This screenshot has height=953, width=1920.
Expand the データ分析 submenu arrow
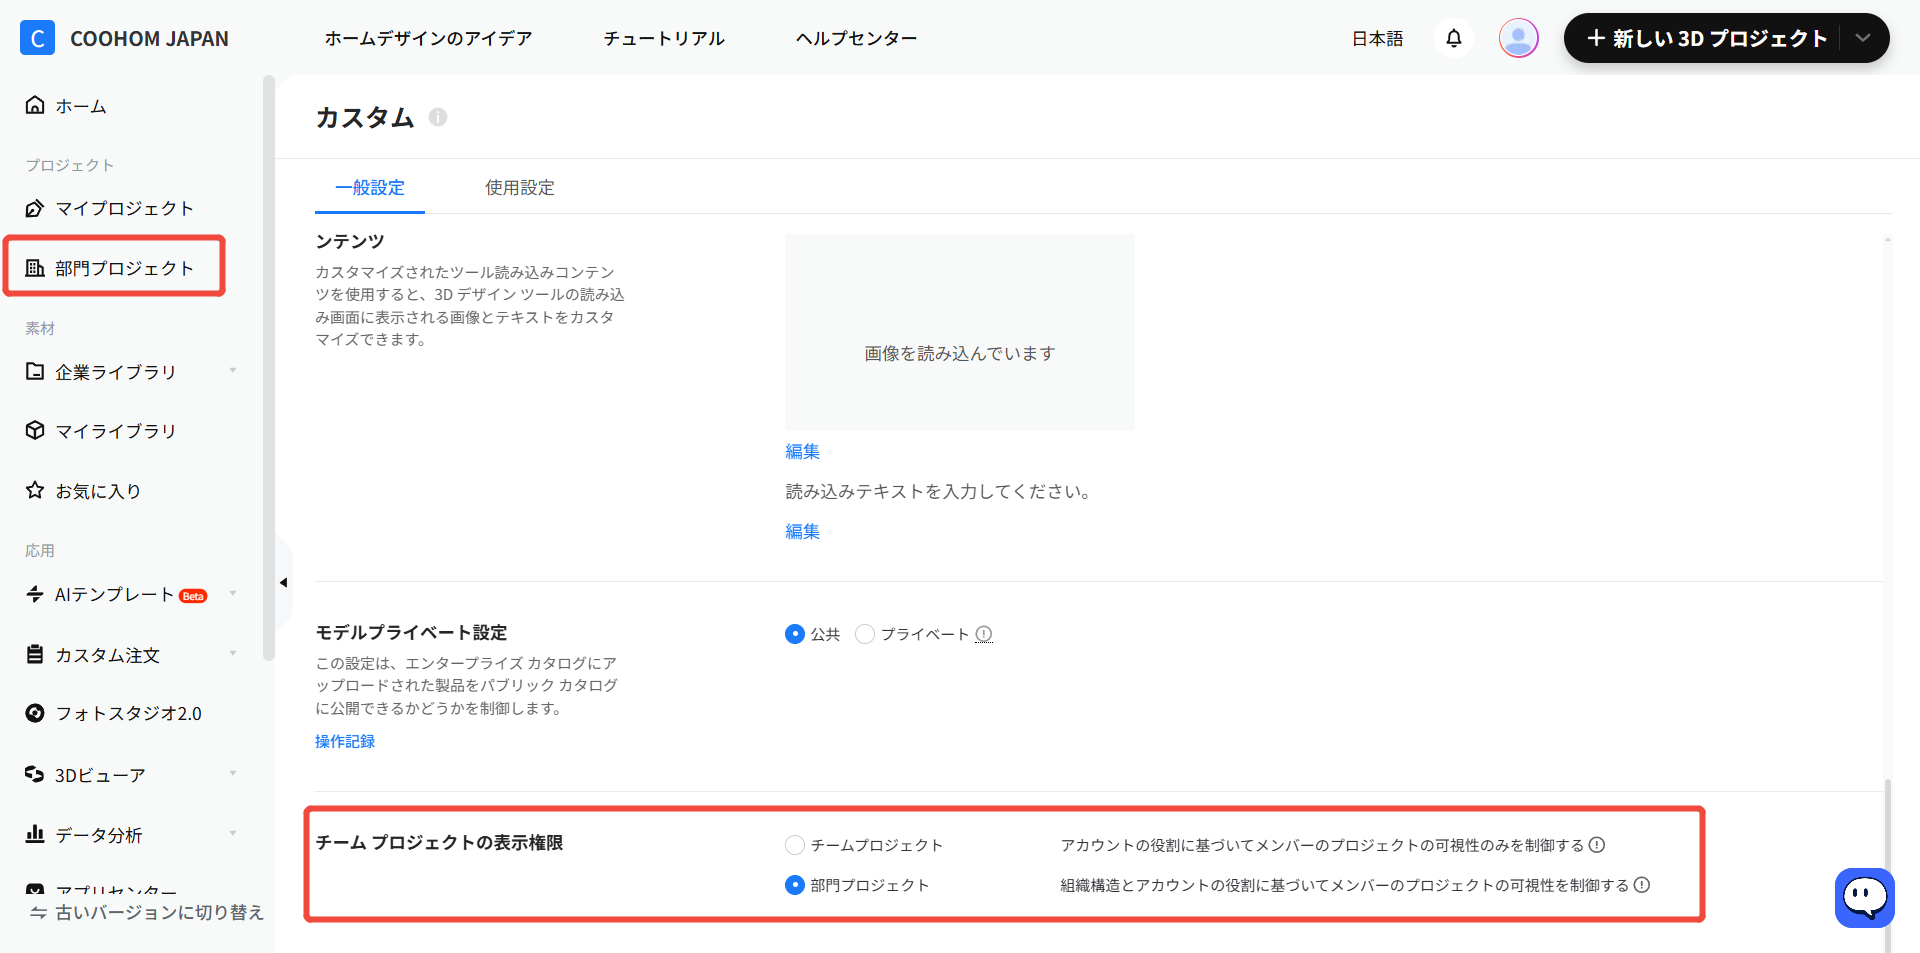coord(233,833)
